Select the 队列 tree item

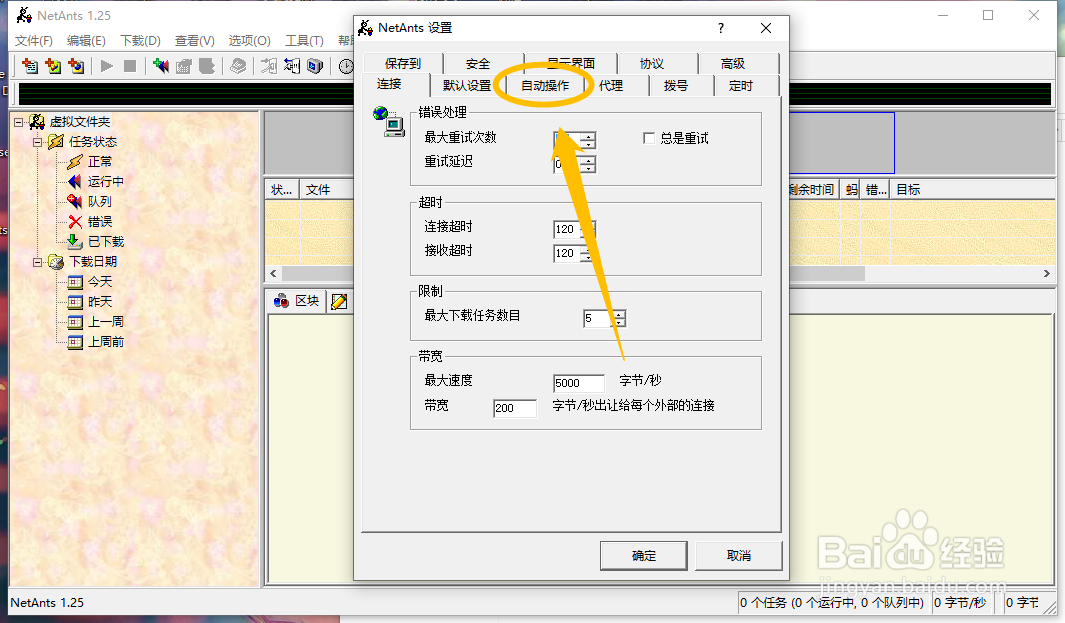tap(100, 202)
